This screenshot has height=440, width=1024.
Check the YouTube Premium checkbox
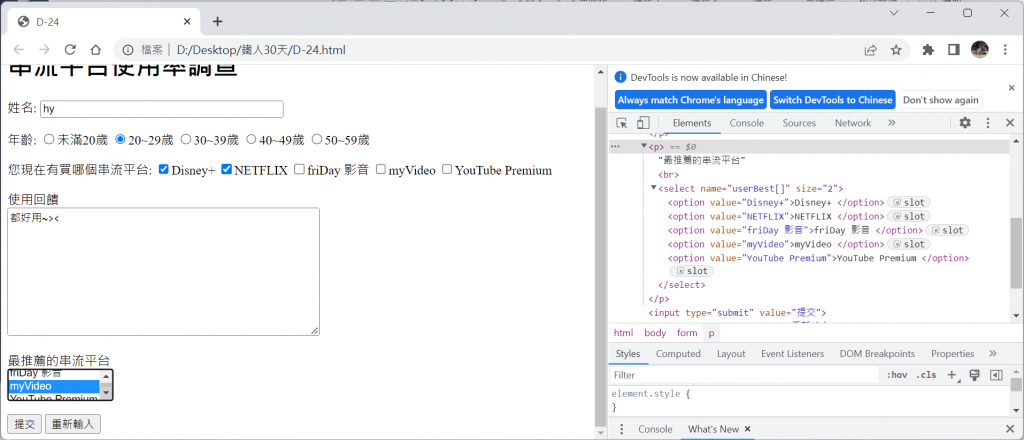point(447,170)
